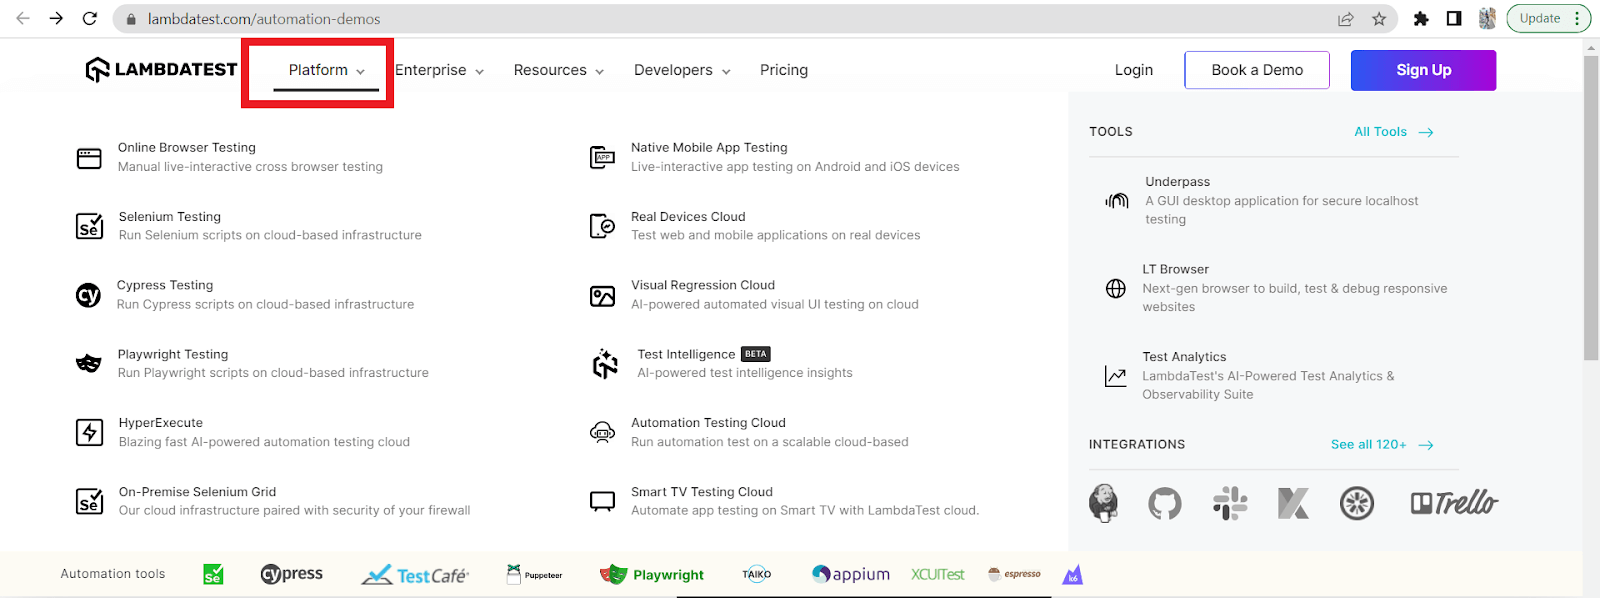Click the Selenium logo in Automation tools
The height and width of the screenshot is (598, 1600).
pos(213,574)
